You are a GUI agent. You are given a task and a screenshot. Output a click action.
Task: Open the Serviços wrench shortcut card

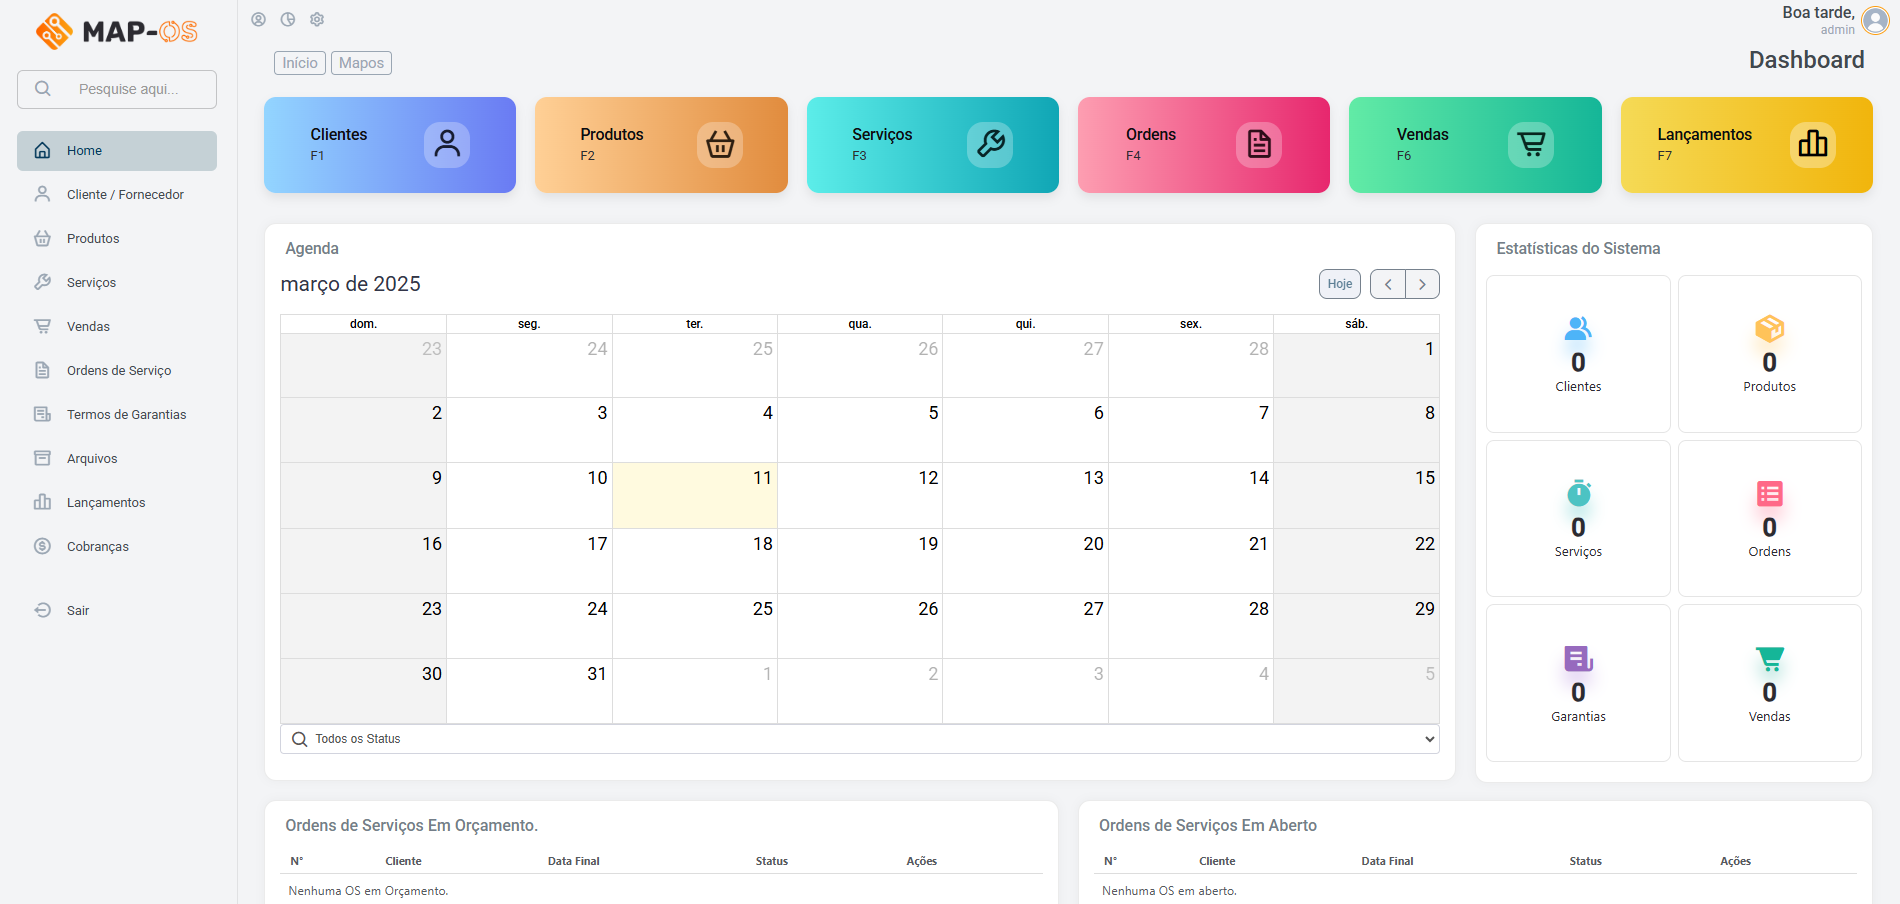[932, 145]
